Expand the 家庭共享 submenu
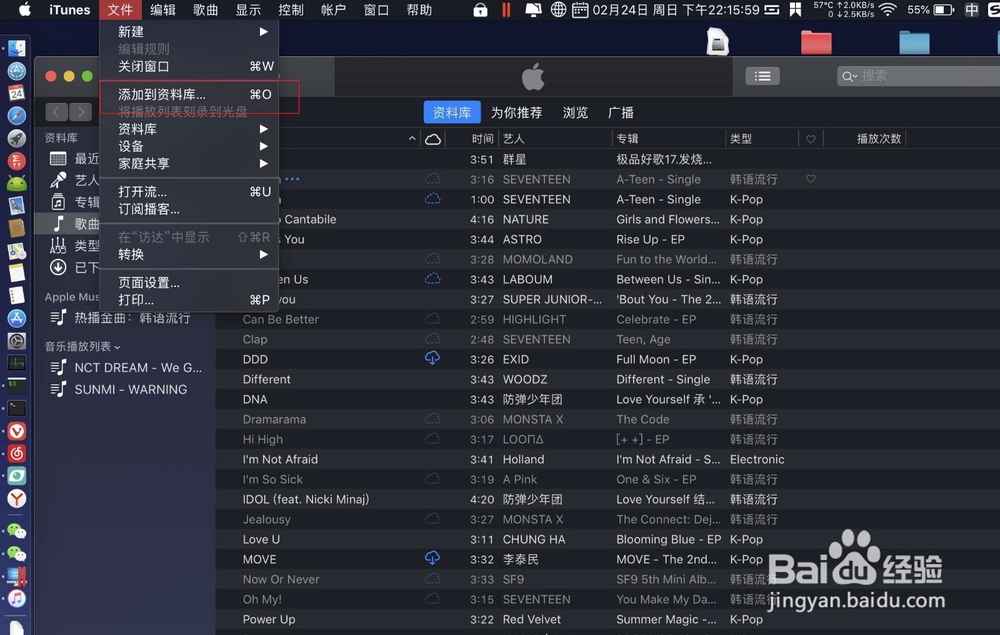 coord(189,163)
